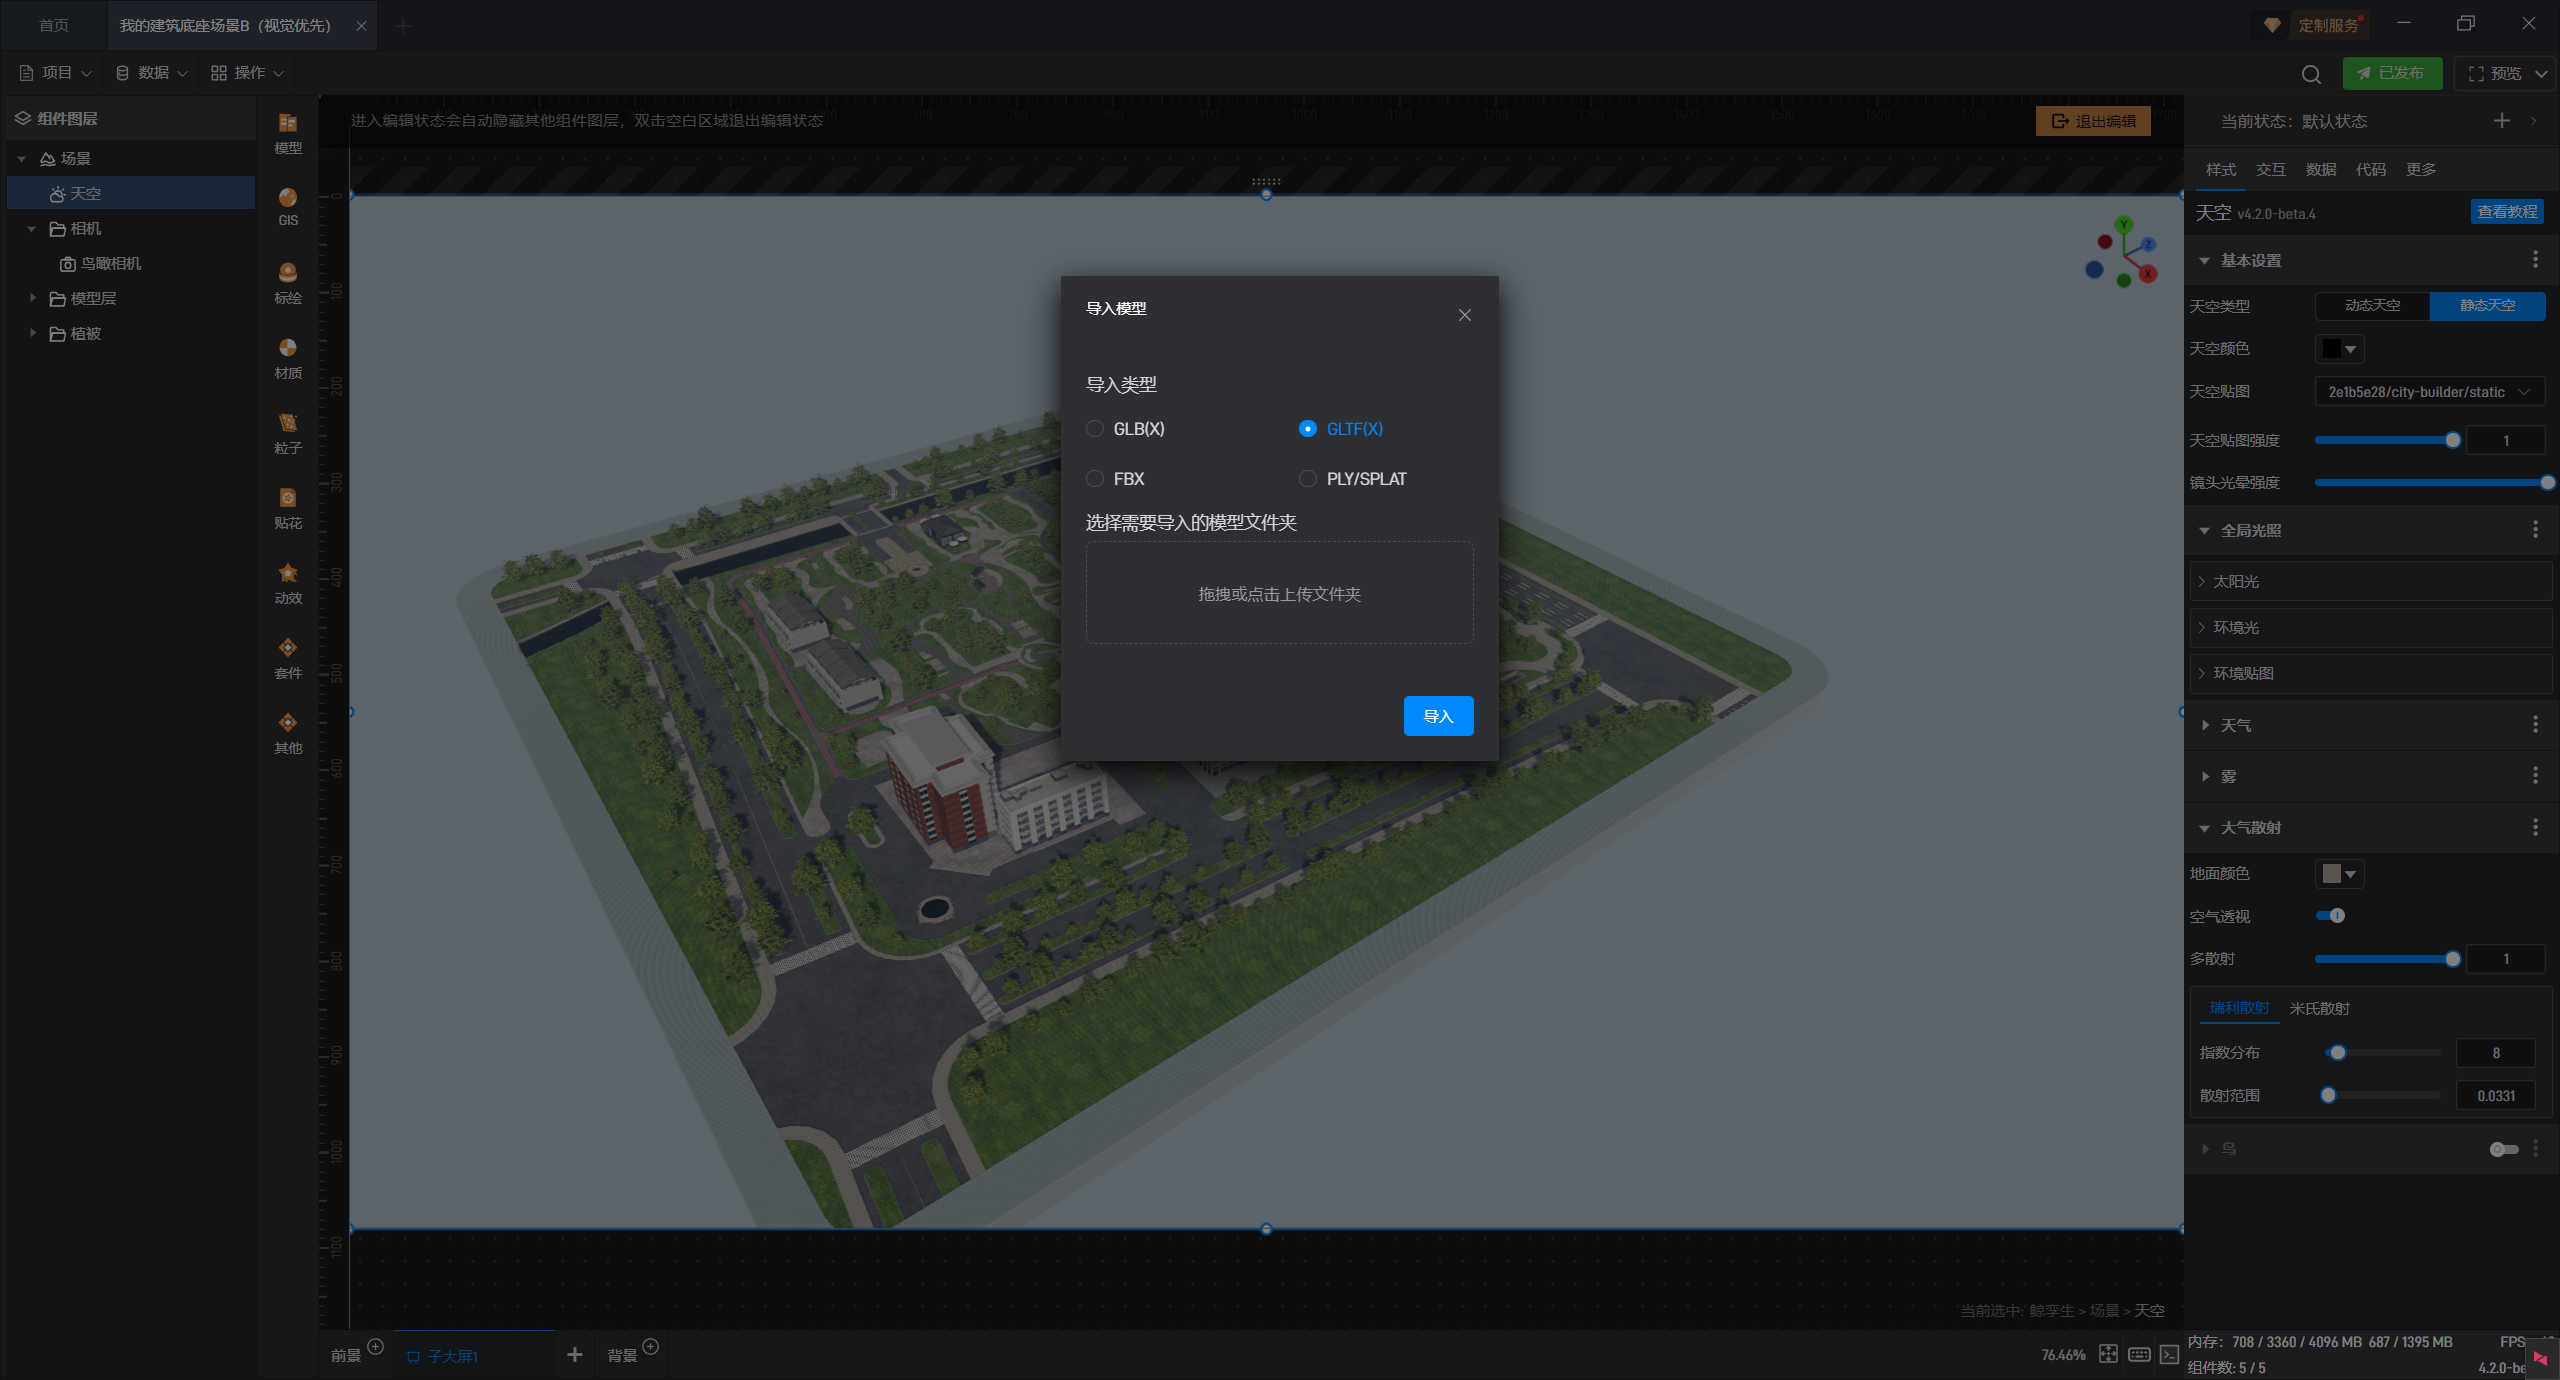Choose the FBX import type radio
Screen dimensions: 2560x1380
1095,479
